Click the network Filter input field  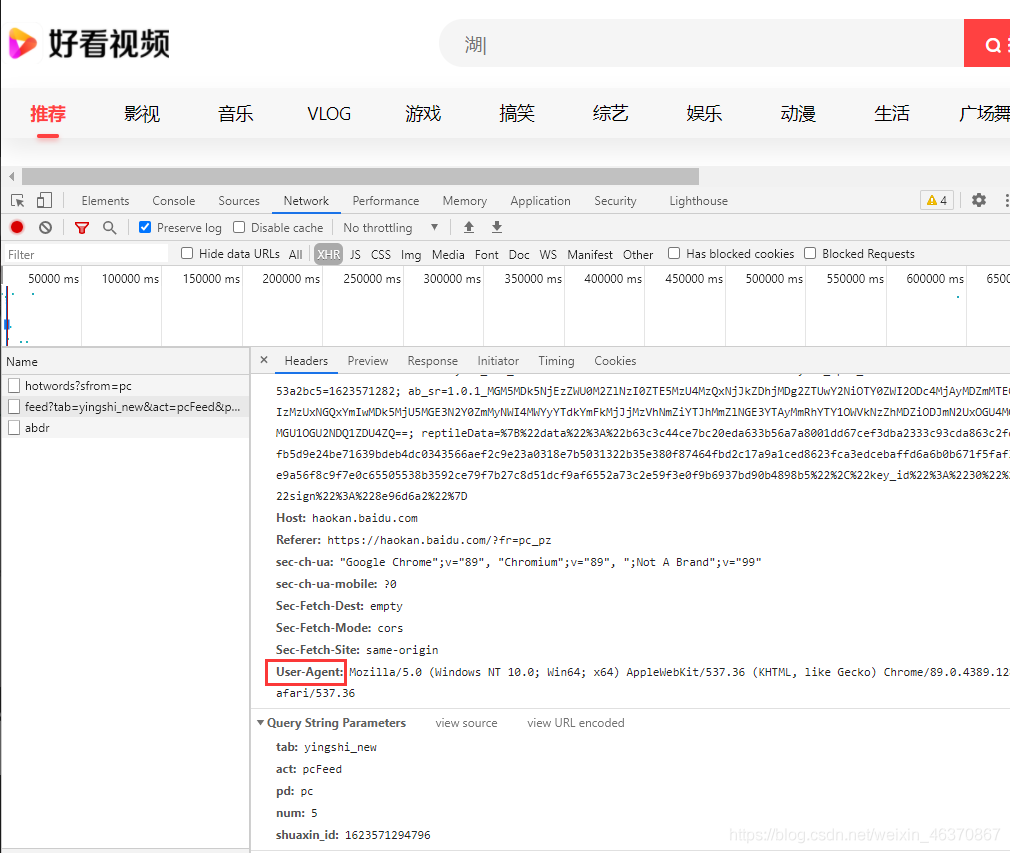tap(86, 254)
